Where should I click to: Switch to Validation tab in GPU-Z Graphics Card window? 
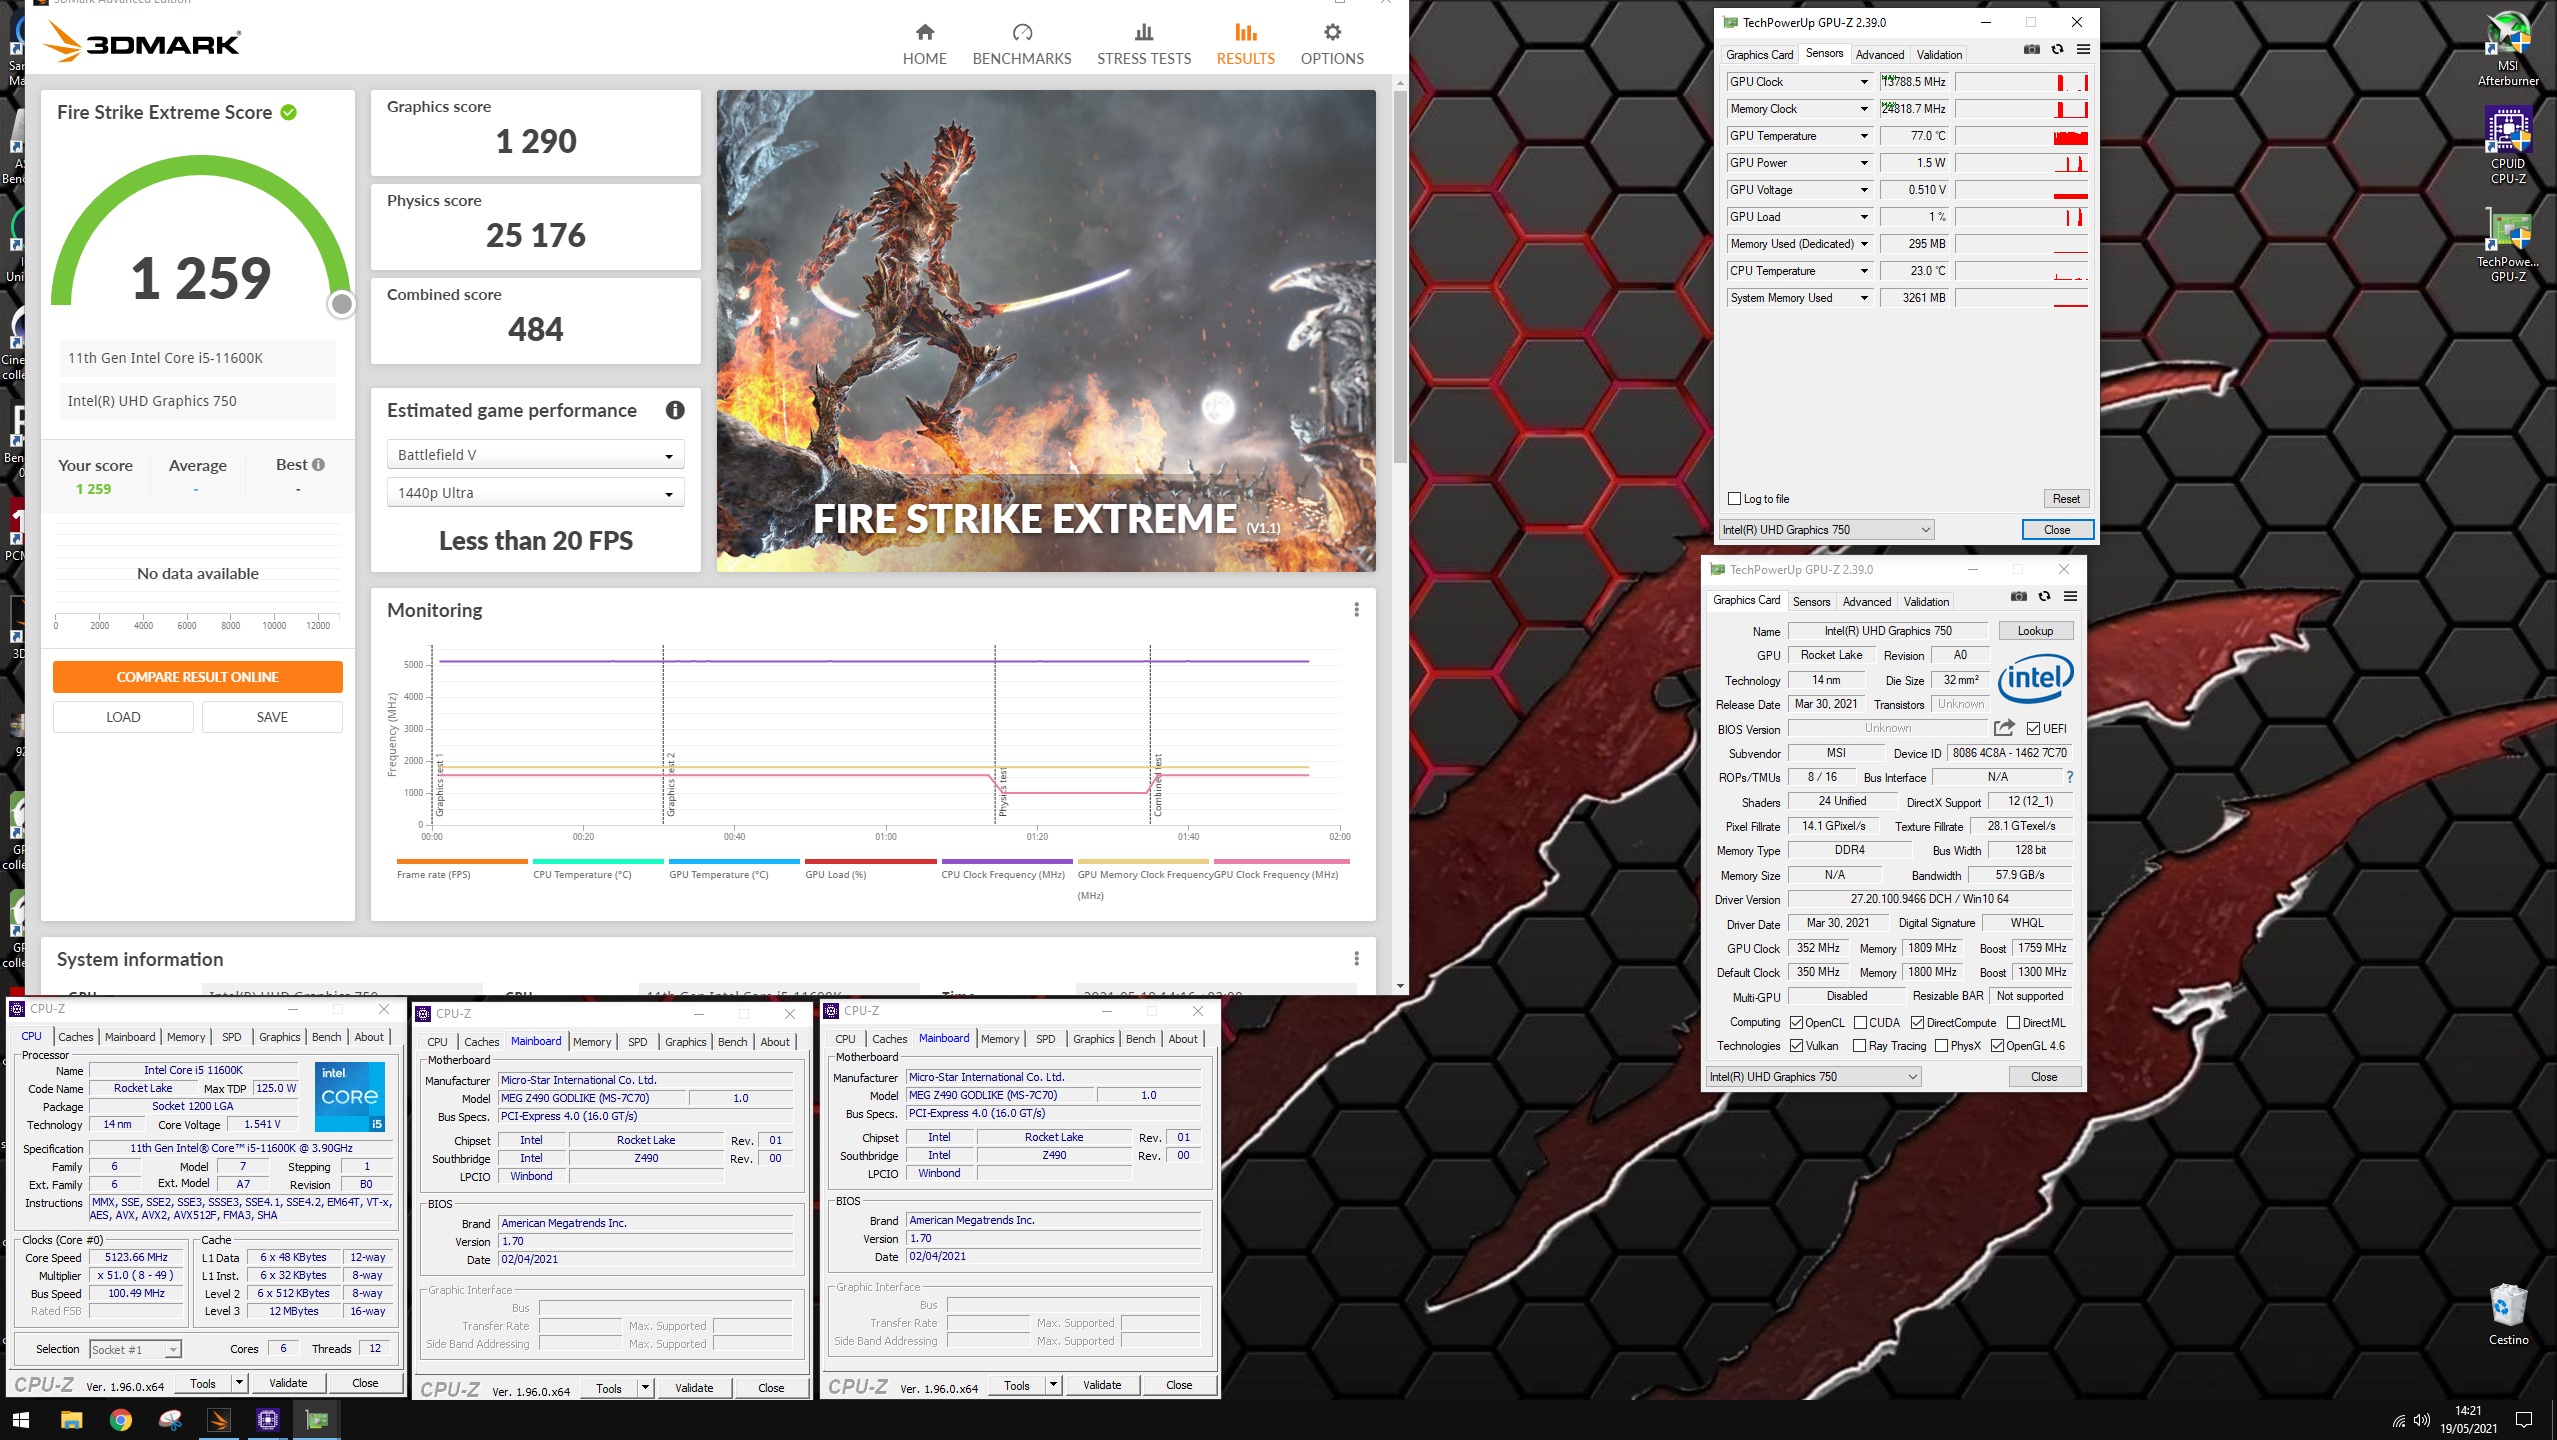pyautogui.click(x=1926, y=602)
